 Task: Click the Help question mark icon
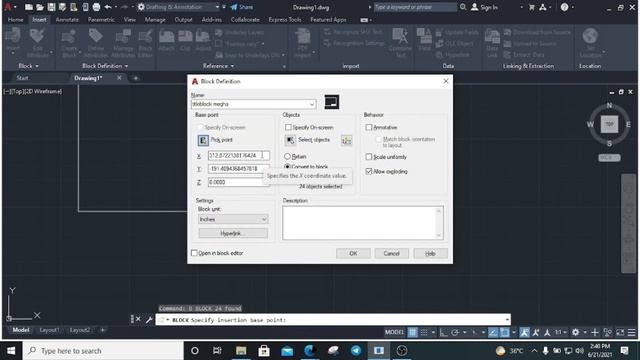[x=564, y=7]
